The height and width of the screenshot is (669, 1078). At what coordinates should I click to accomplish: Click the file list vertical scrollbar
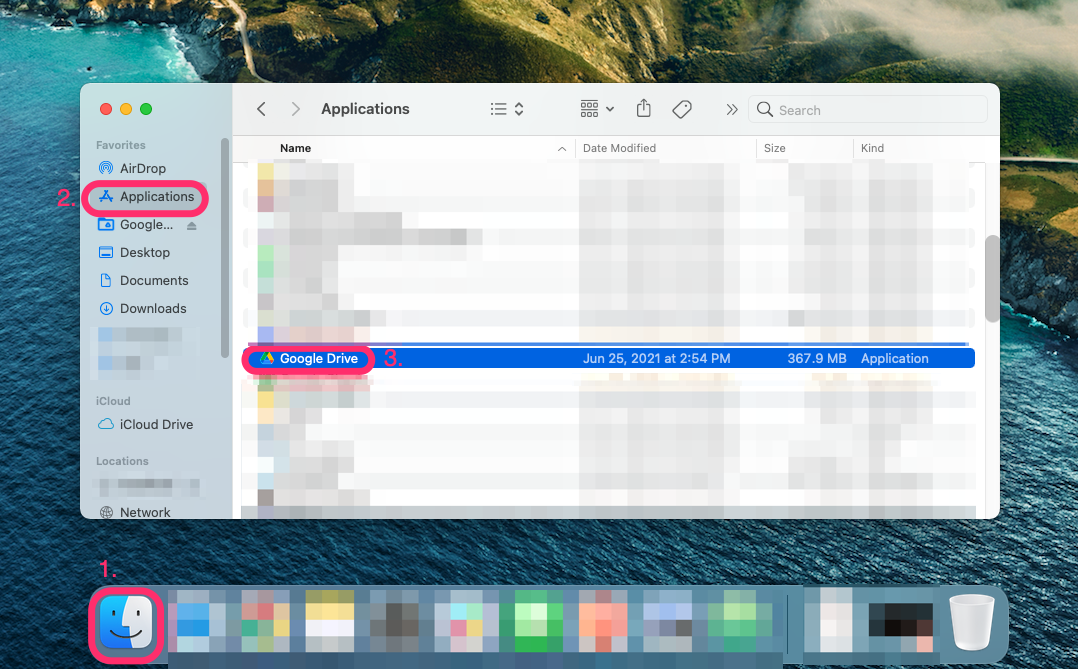[x=991, y=278]
